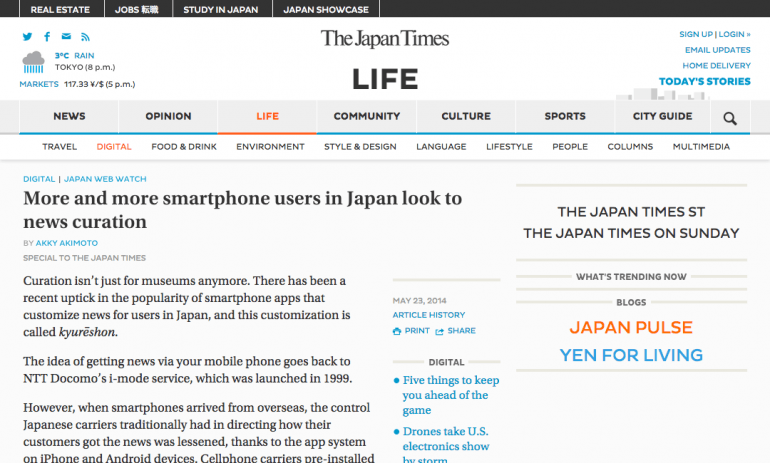Select LIFESTYLE sub-navigation item

coord(509,147)
